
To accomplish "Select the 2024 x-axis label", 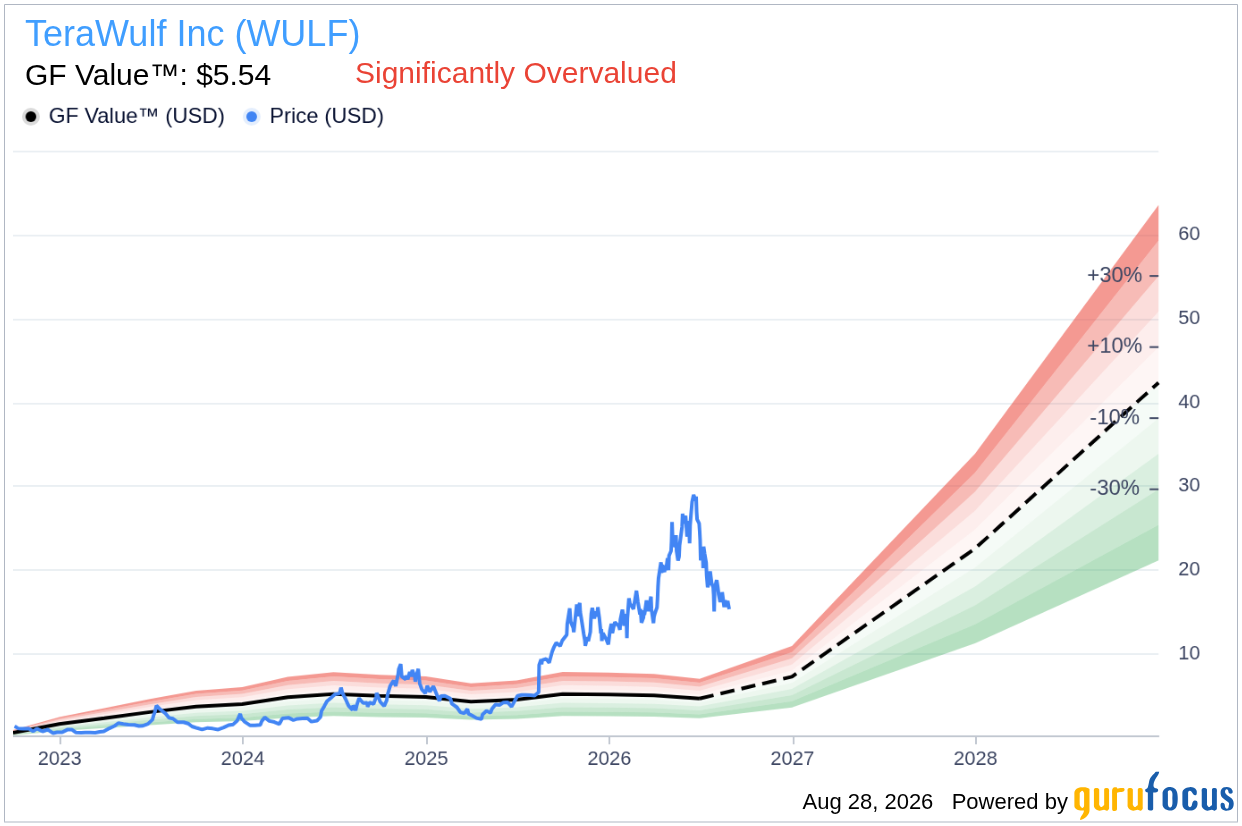I will click(243, 759).
